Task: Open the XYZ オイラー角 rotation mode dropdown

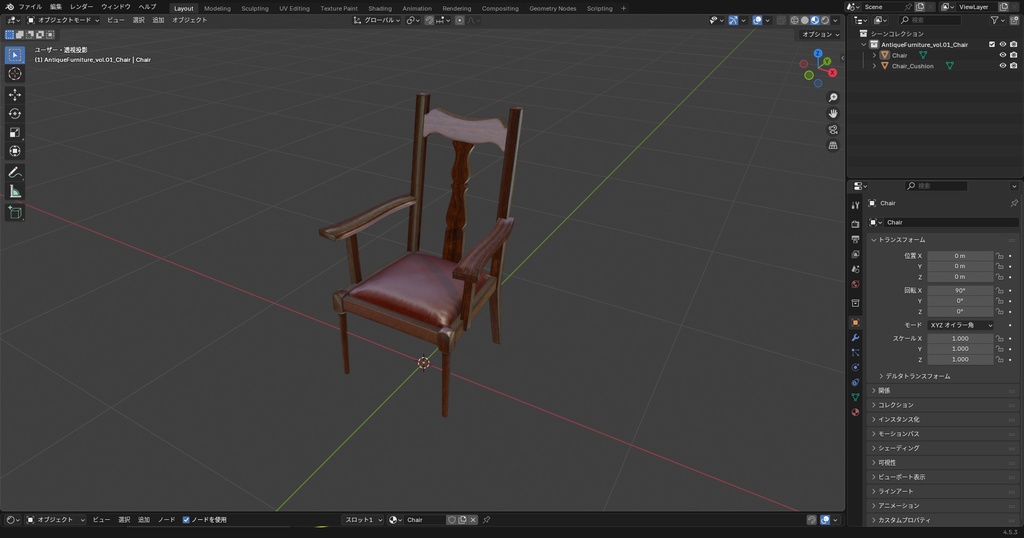Action: pos(960,325)
